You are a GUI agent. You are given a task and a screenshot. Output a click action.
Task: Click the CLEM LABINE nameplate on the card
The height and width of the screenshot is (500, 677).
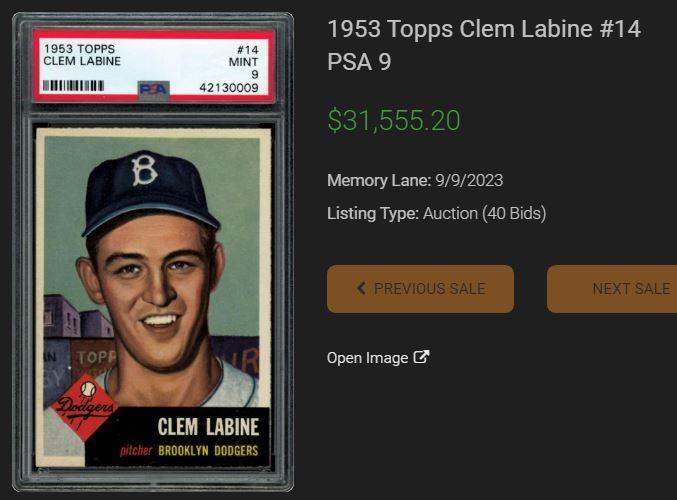pos(206,427)
